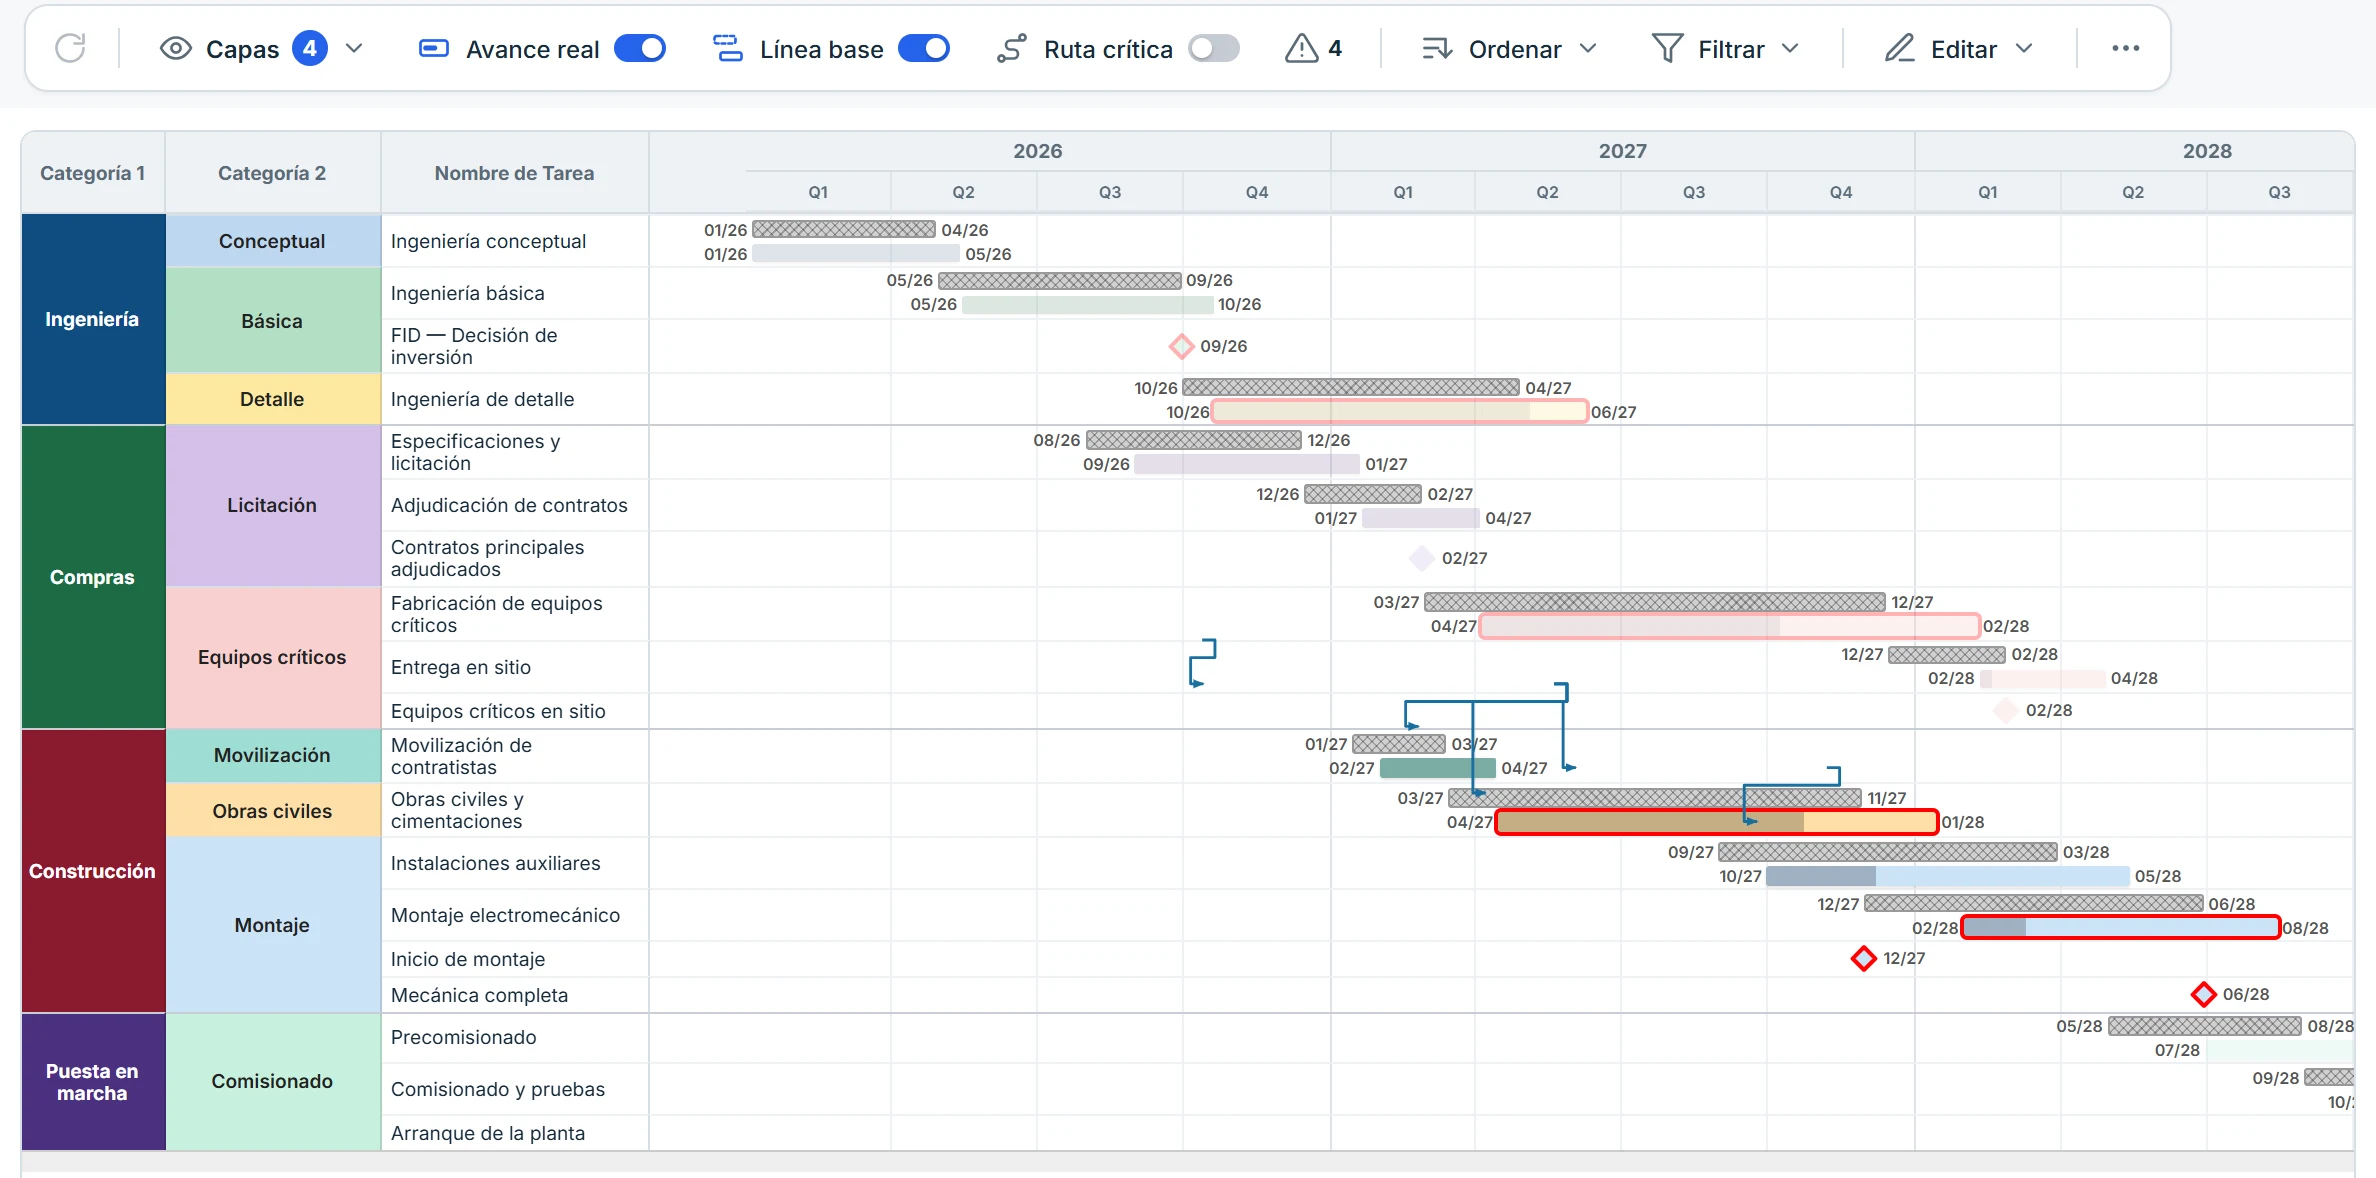Click the Ordenar sort icon
This screenshot has width=2376, height=1178.
(1437, 48)
